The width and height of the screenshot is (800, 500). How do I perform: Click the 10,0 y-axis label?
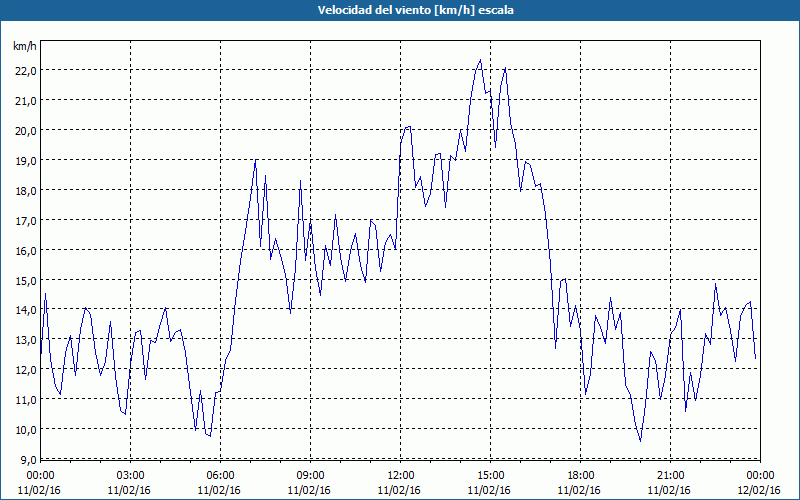(26, 429)
